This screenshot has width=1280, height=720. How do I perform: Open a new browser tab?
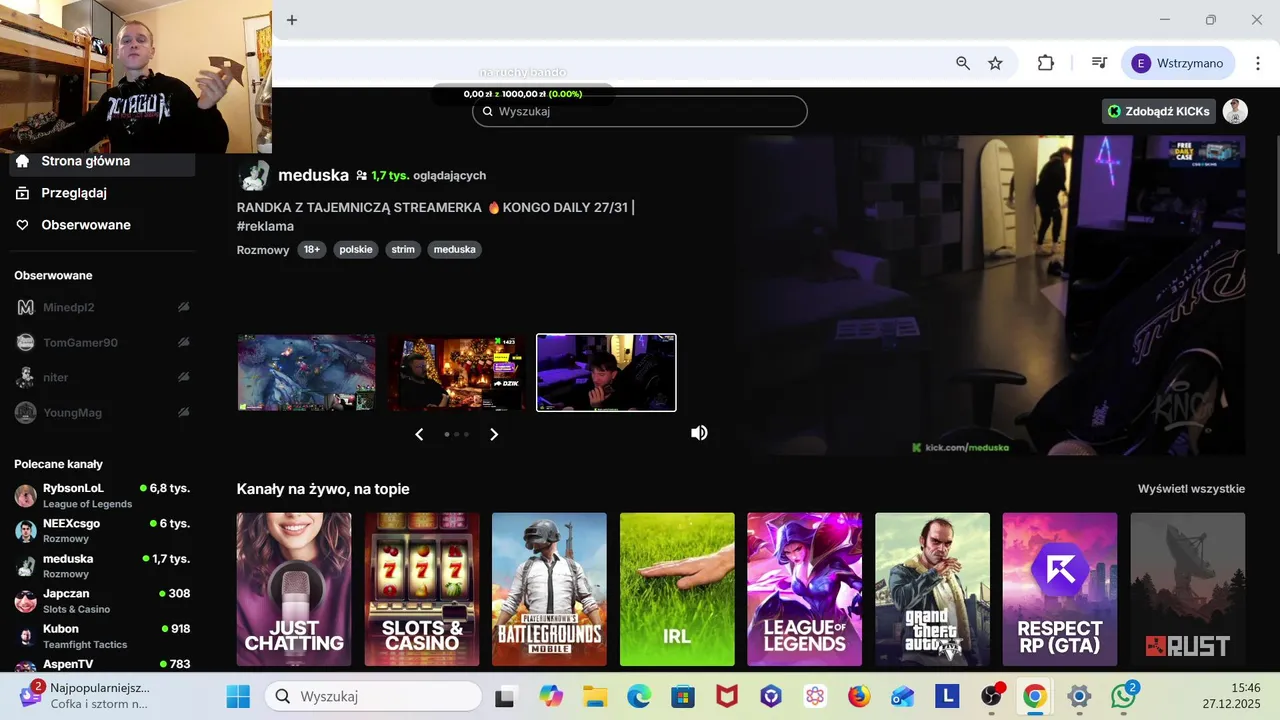292,20
